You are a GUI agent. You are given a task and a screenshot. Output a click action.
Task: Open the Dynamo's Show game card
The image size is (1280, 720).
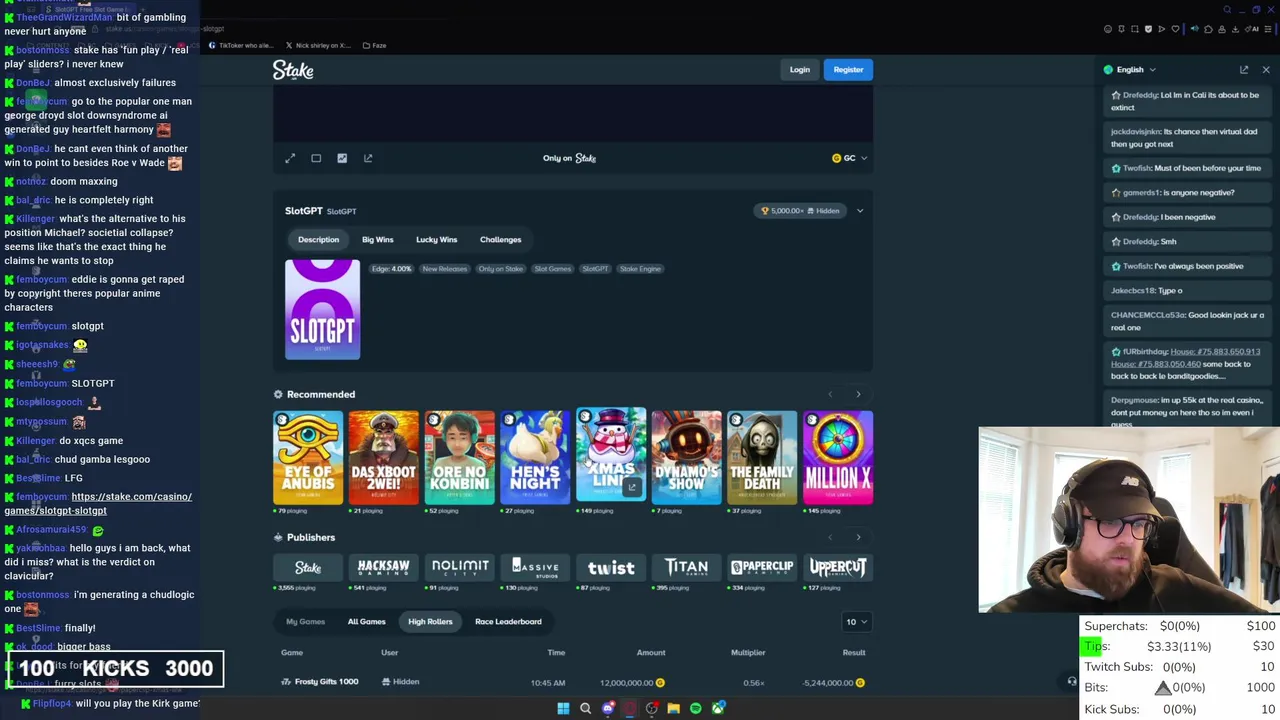[686, 457]
